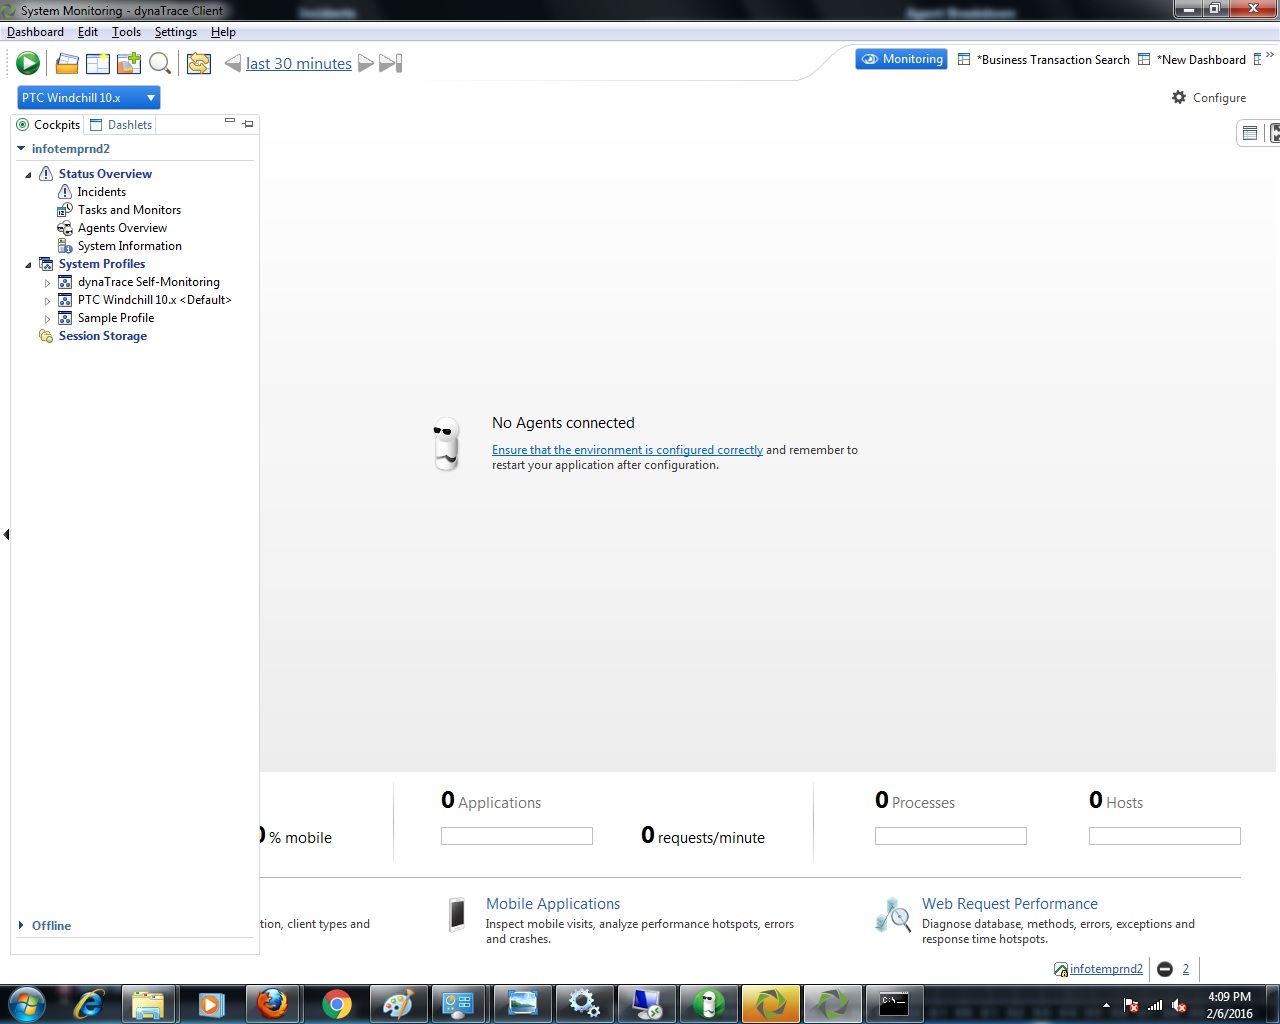Switch to Business Transaction Search tab

coord(1044,60)
